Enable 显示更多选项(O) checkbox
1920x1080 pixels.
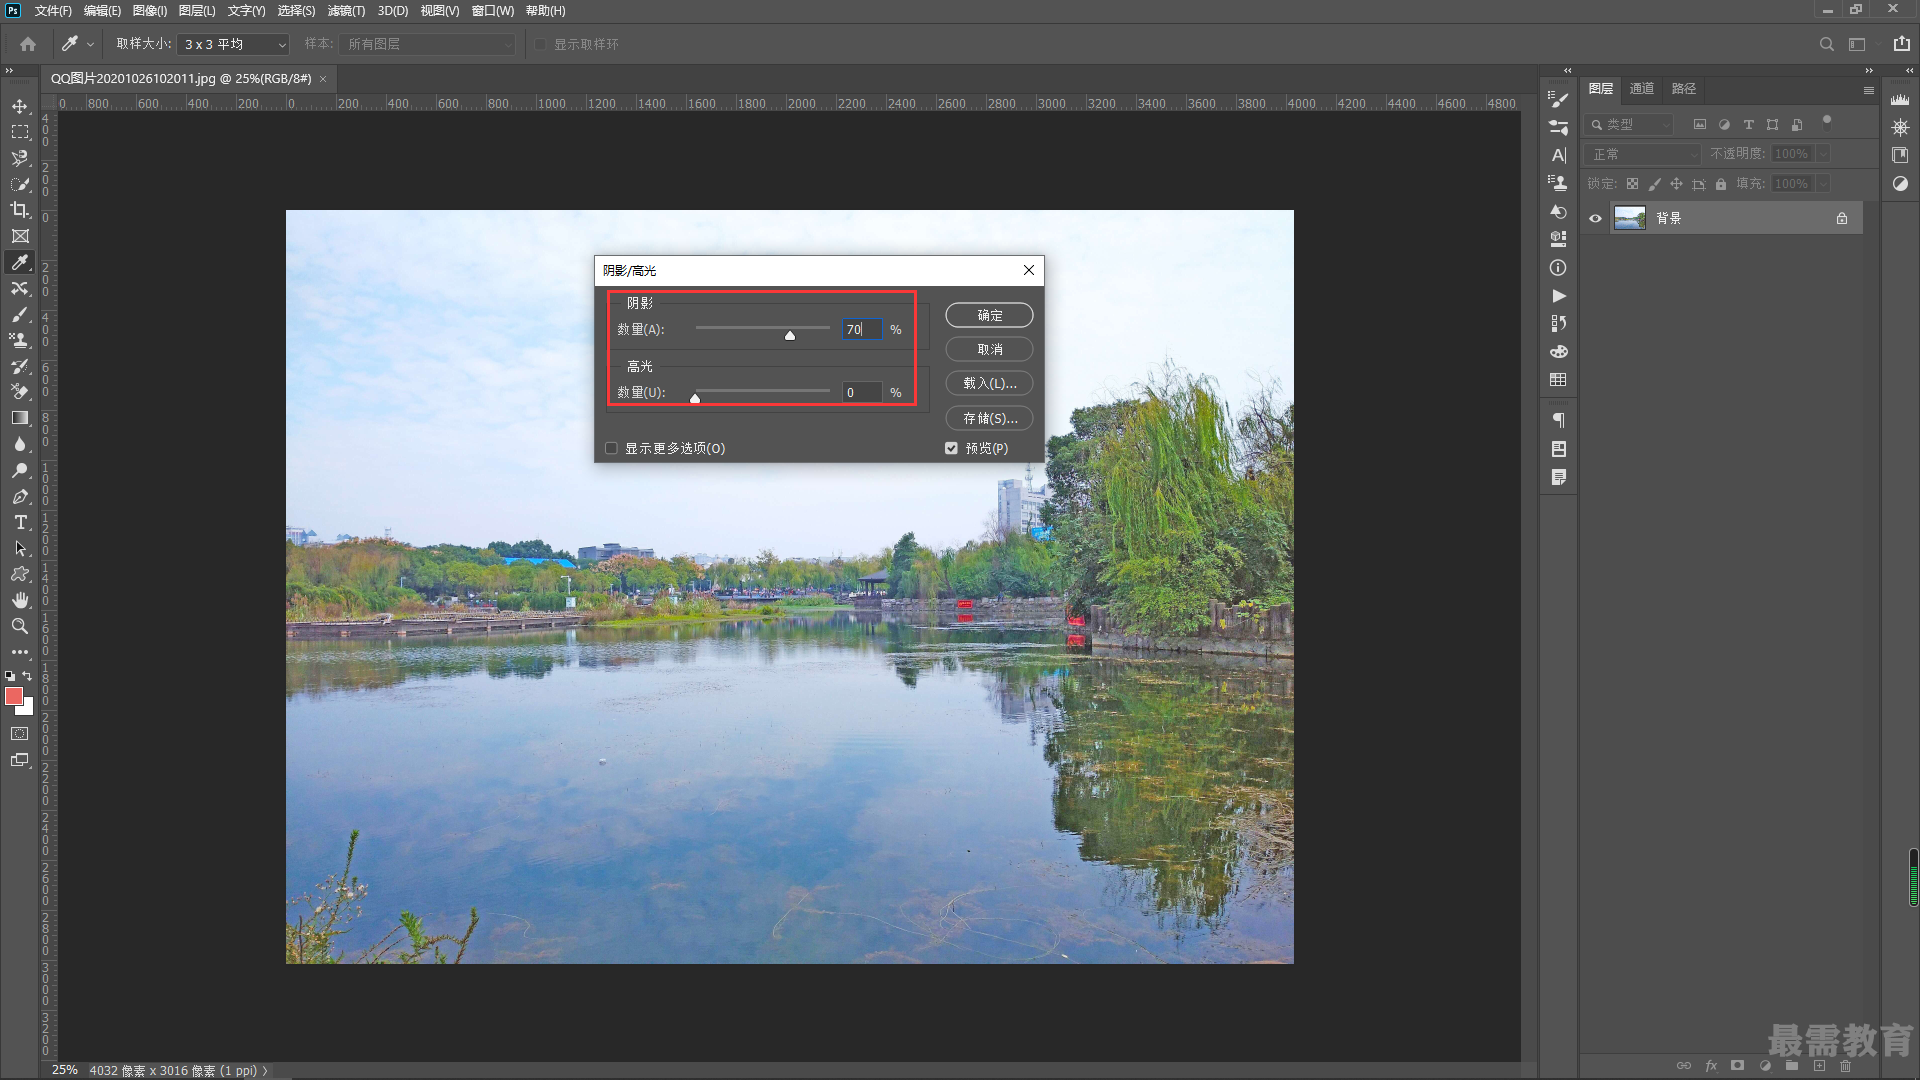tap(612, 448)
